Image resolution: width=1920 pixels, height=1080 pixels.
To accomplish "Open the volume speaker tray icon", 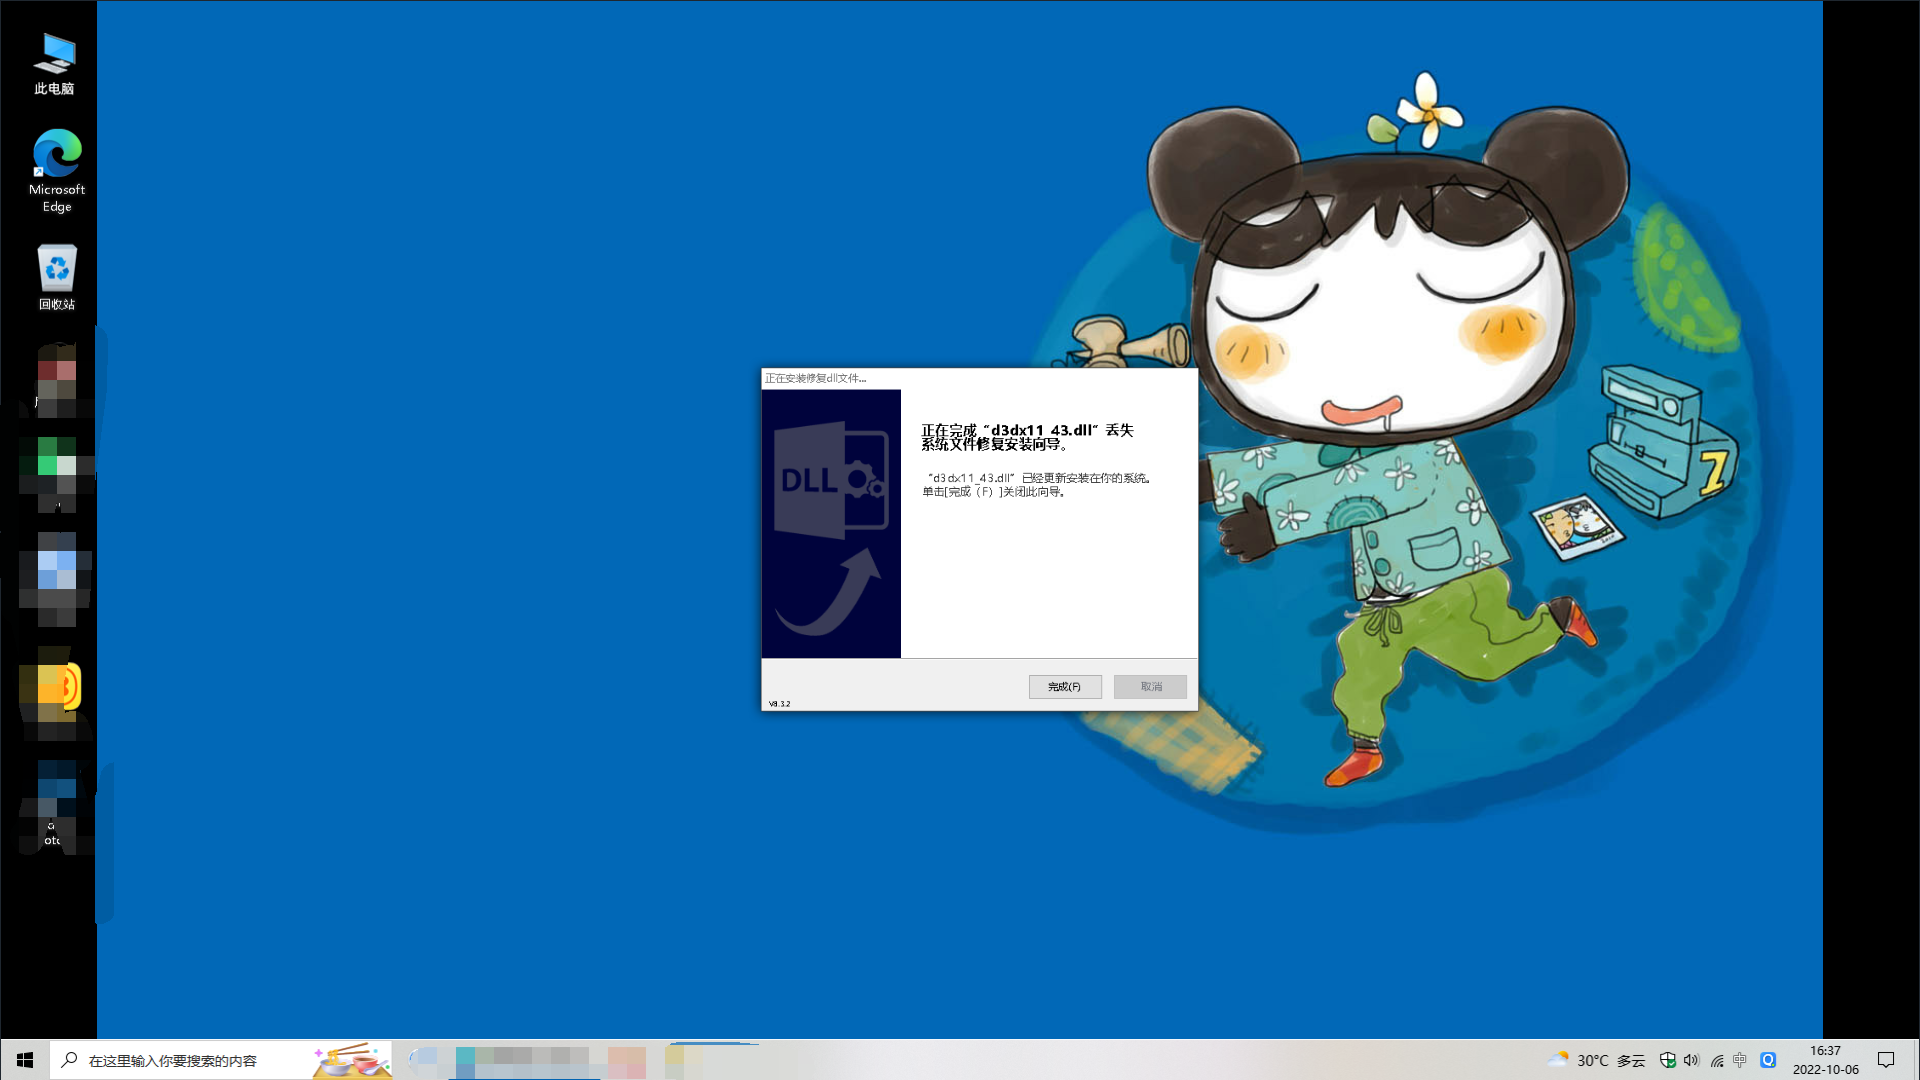I will point(1691,1061).
